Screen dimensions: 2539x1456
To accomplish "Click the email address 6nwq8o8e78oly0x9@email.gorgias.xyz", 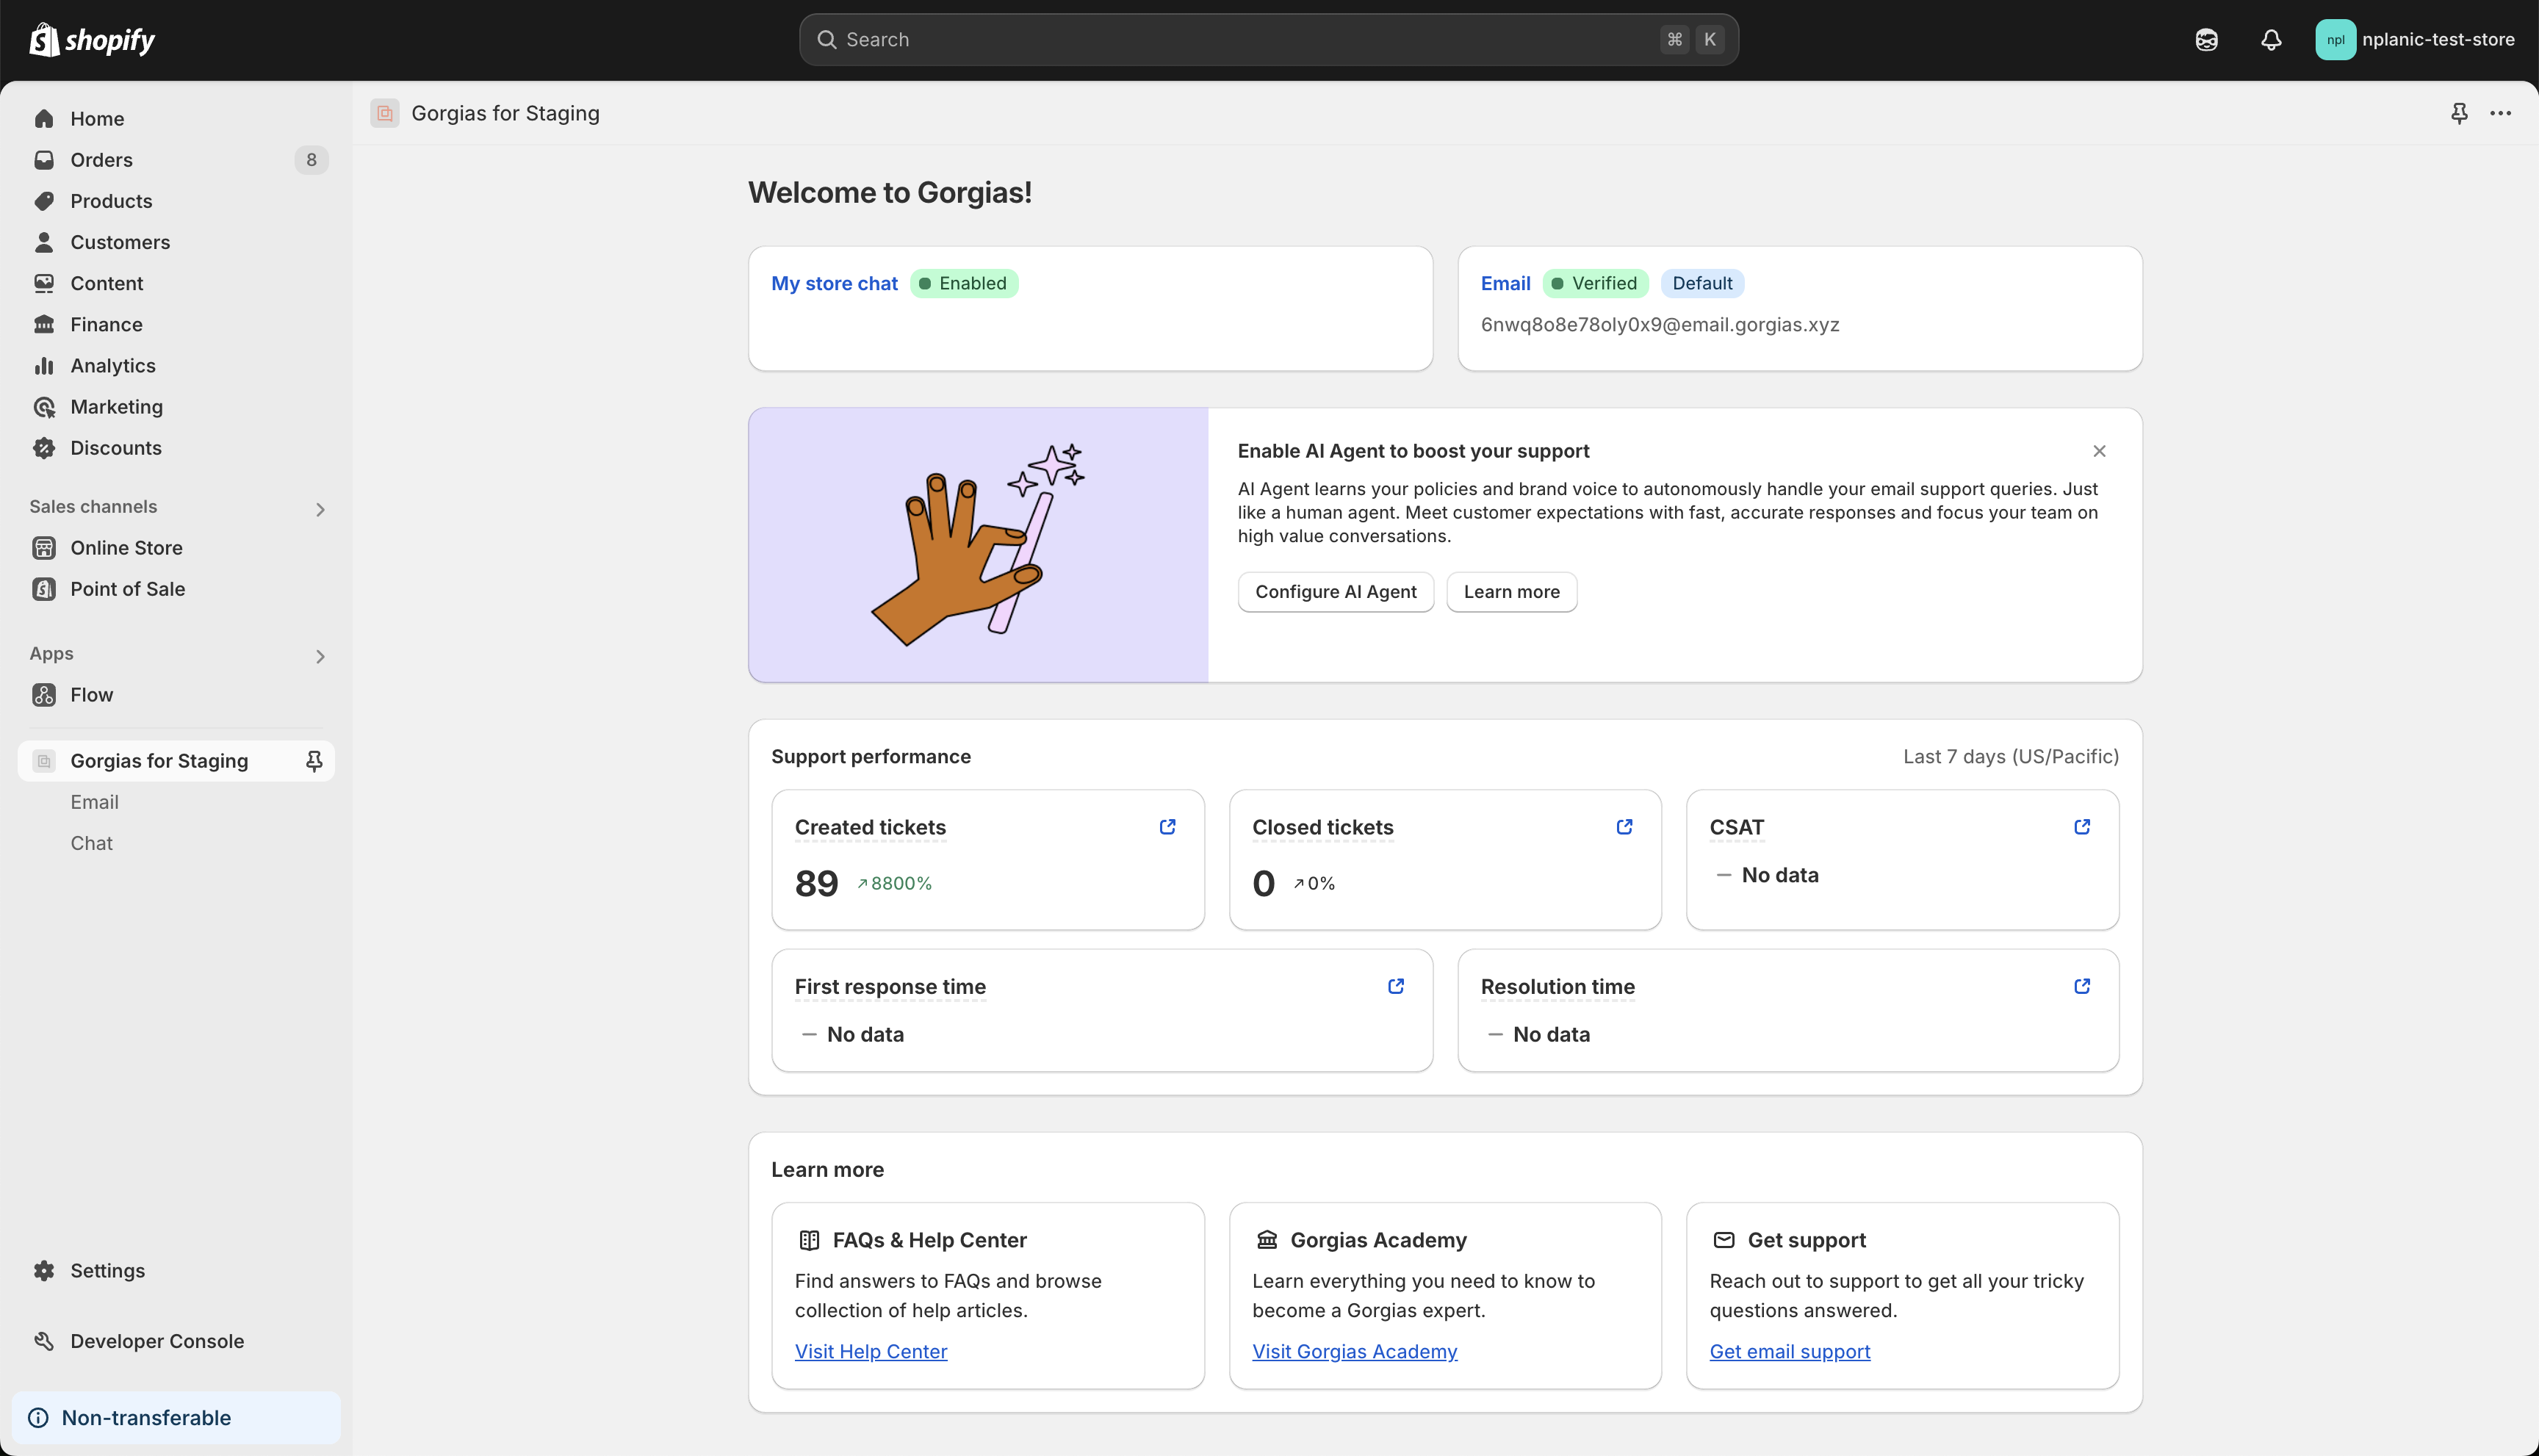I will tap(1660, 325).
